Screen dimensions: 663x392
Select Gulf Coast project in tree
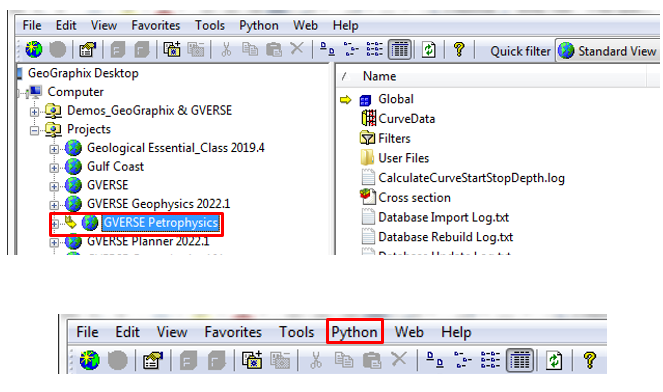[x=115, y=167]
